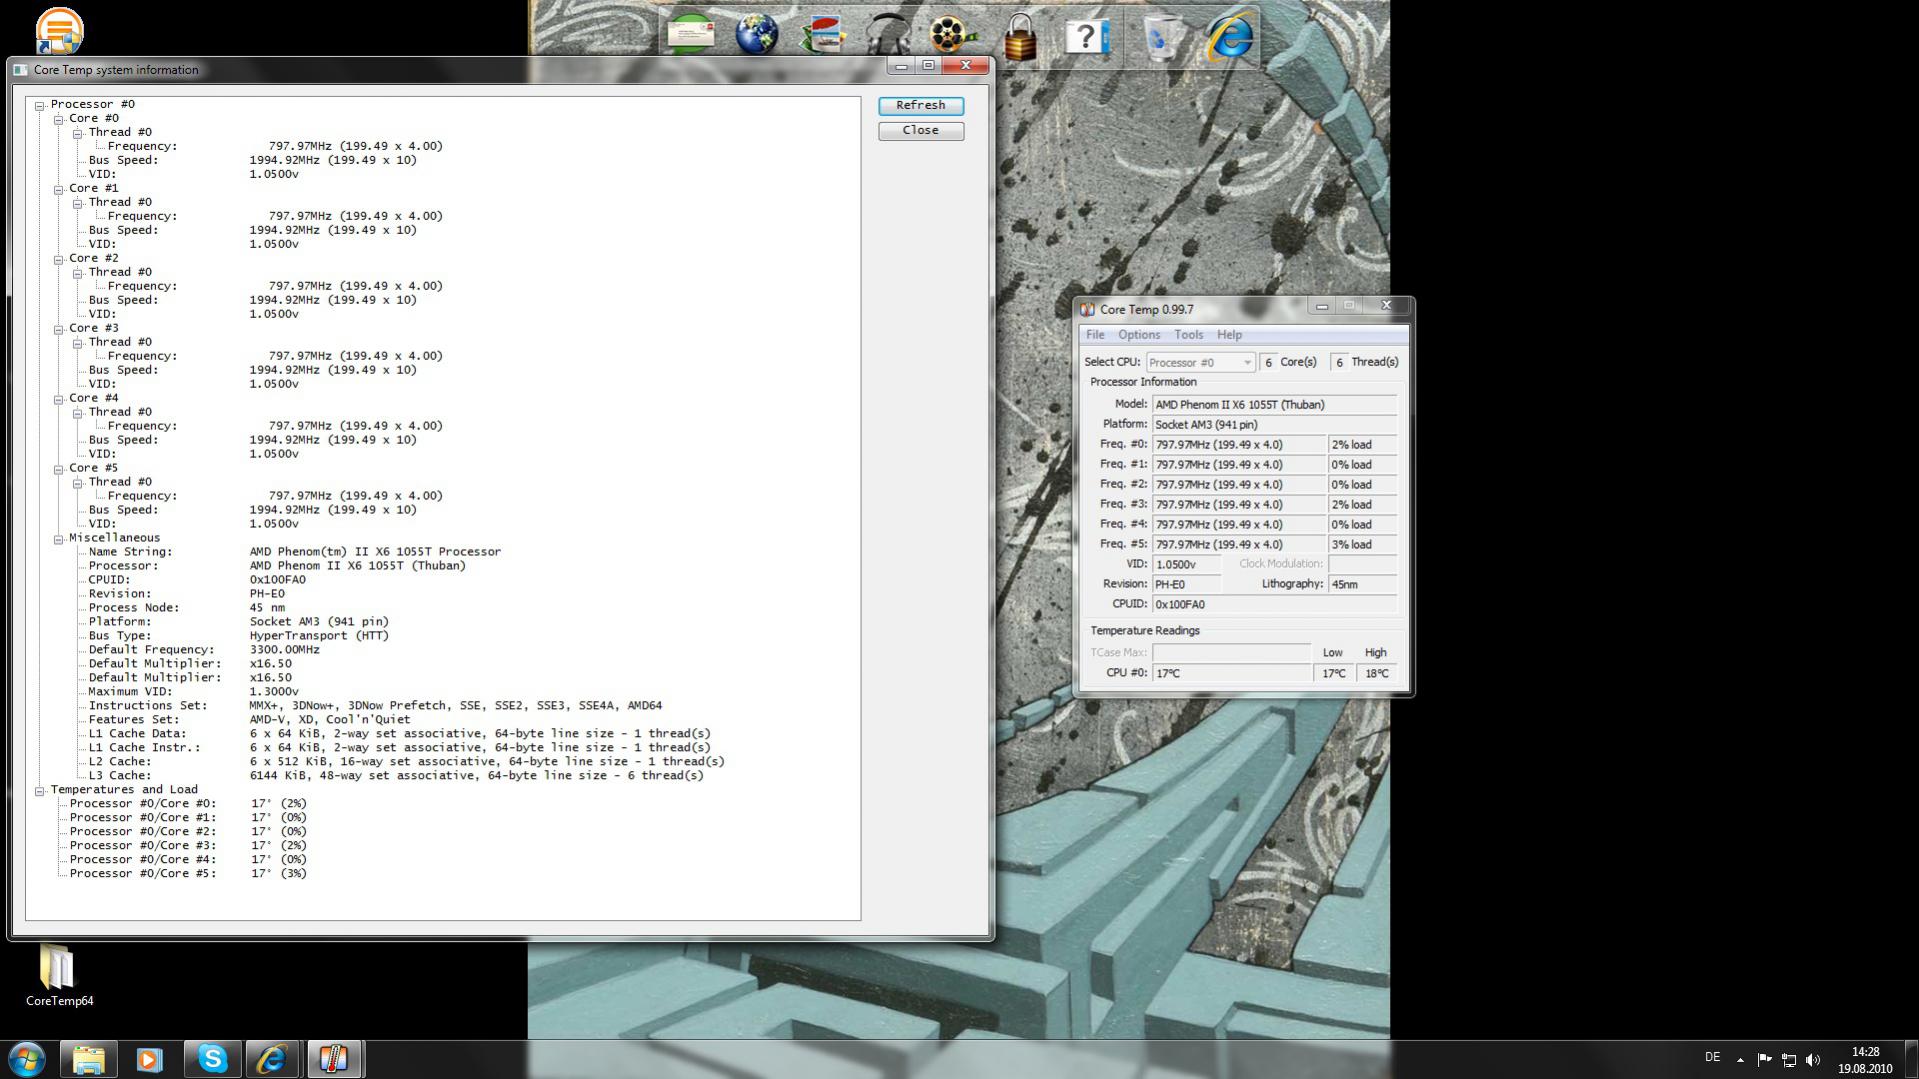Collapse the Core #2 tree node
The height and width of the screenshot is (1079, 1919).
59,259
